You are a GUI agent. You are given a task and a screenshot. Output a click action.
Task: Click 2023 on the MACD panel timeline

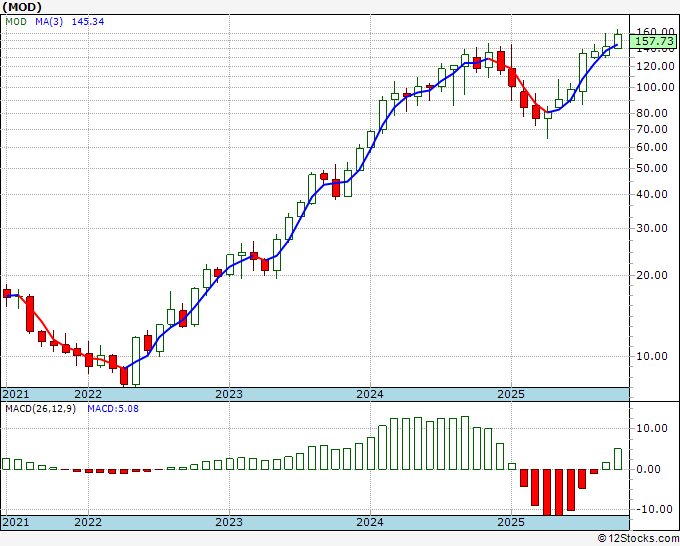[229, 522]
